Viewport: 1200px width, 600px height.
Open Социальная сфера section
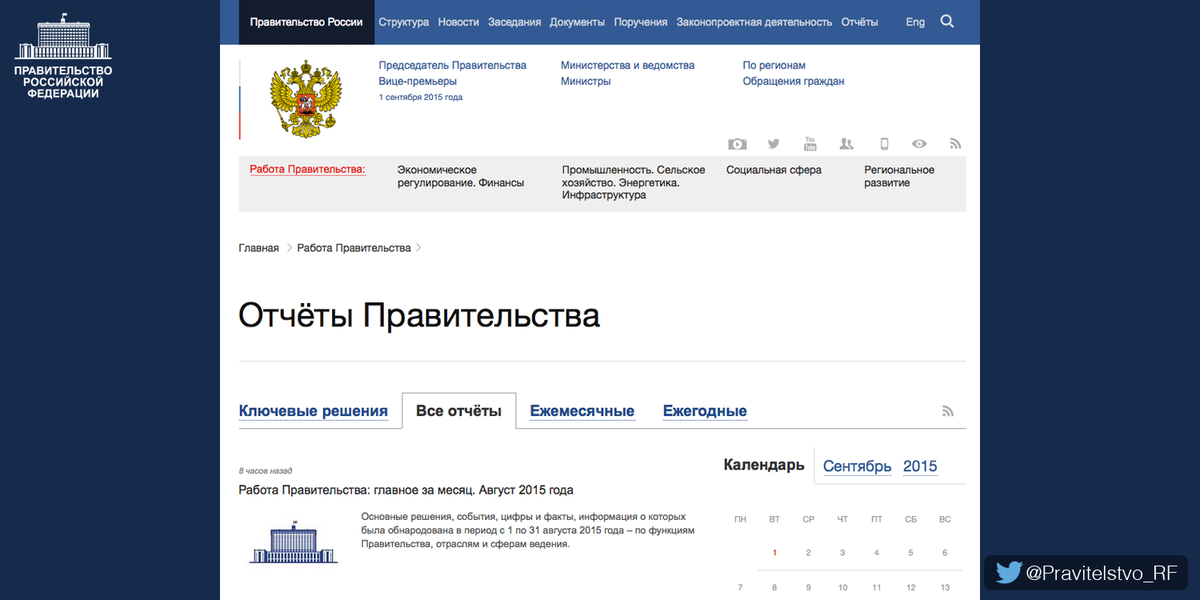point(774,170)
